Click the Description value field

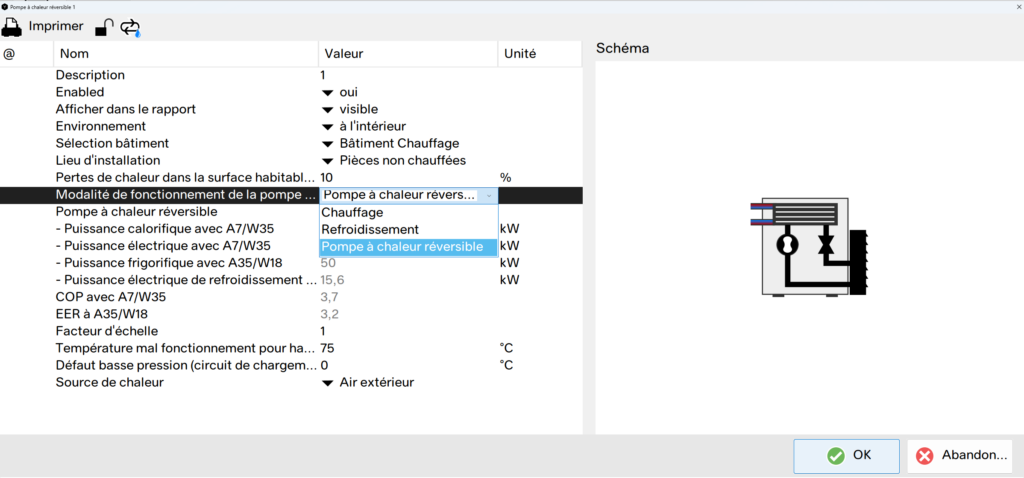click(409, 76)
